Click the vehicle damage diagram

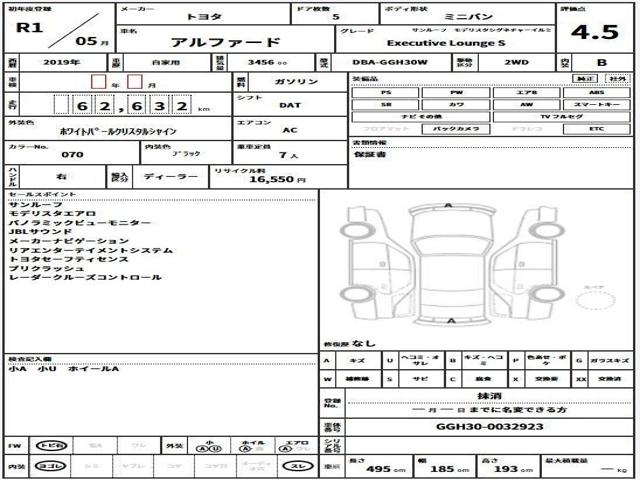pyautogui.click(x=451, y=263)
